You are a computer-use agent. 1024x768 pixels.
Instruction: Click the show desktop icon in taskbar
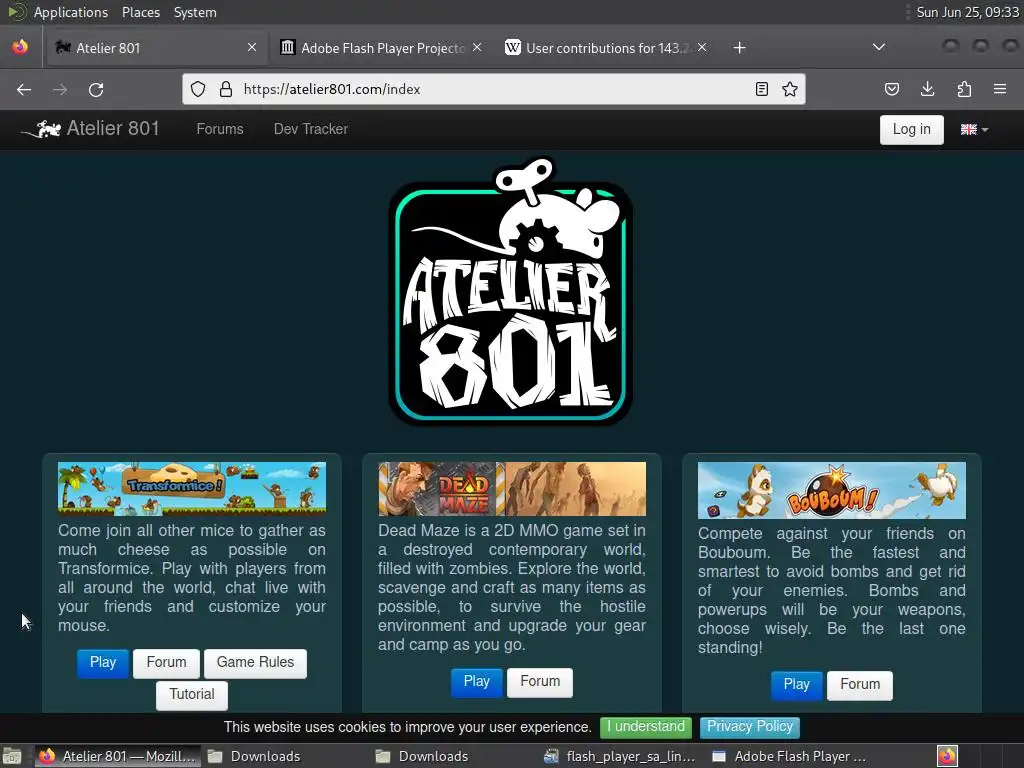12,756
